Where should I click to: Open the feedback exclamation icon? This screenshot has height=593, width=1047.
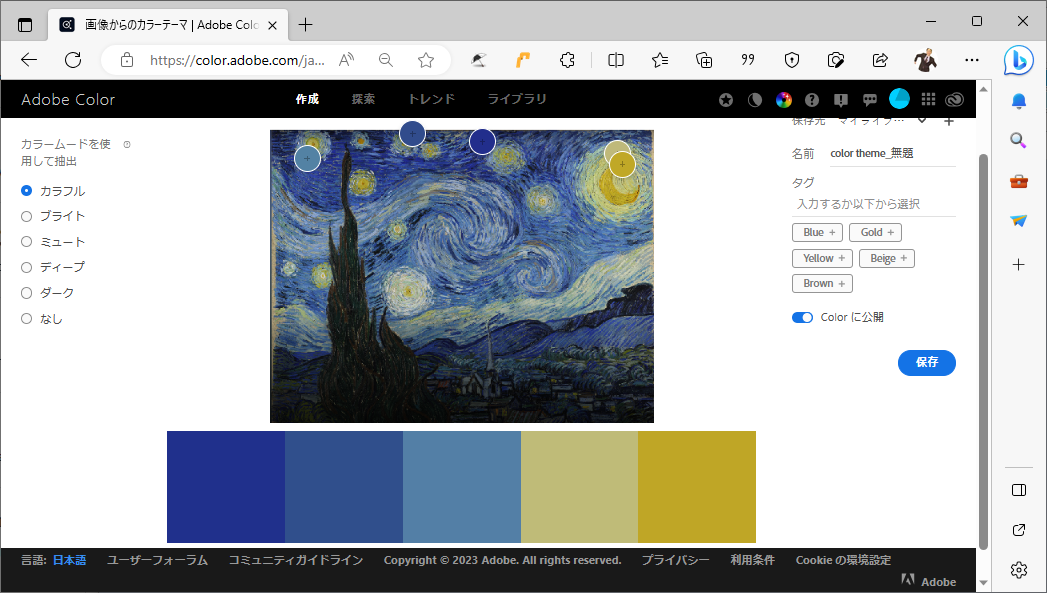pyautogui.click(x=840, y=99)
